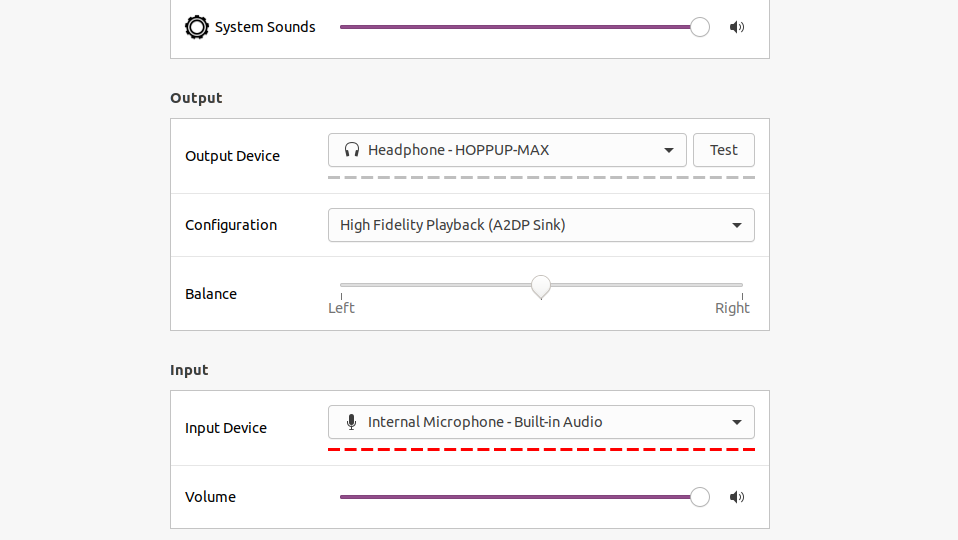Click the input Volume slider handle

pyautogui.click(x=700, y=497)
